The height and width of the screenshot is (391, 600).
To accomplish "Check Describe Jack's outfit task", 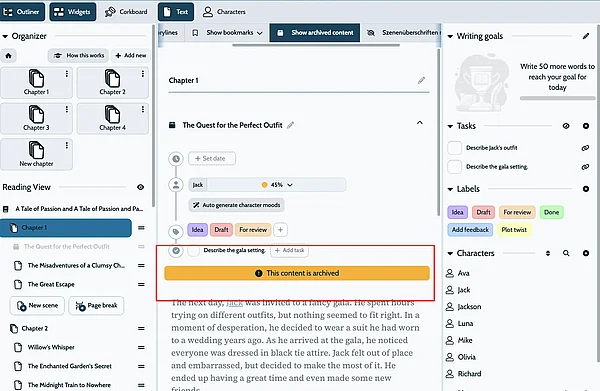I will [454, 148].
